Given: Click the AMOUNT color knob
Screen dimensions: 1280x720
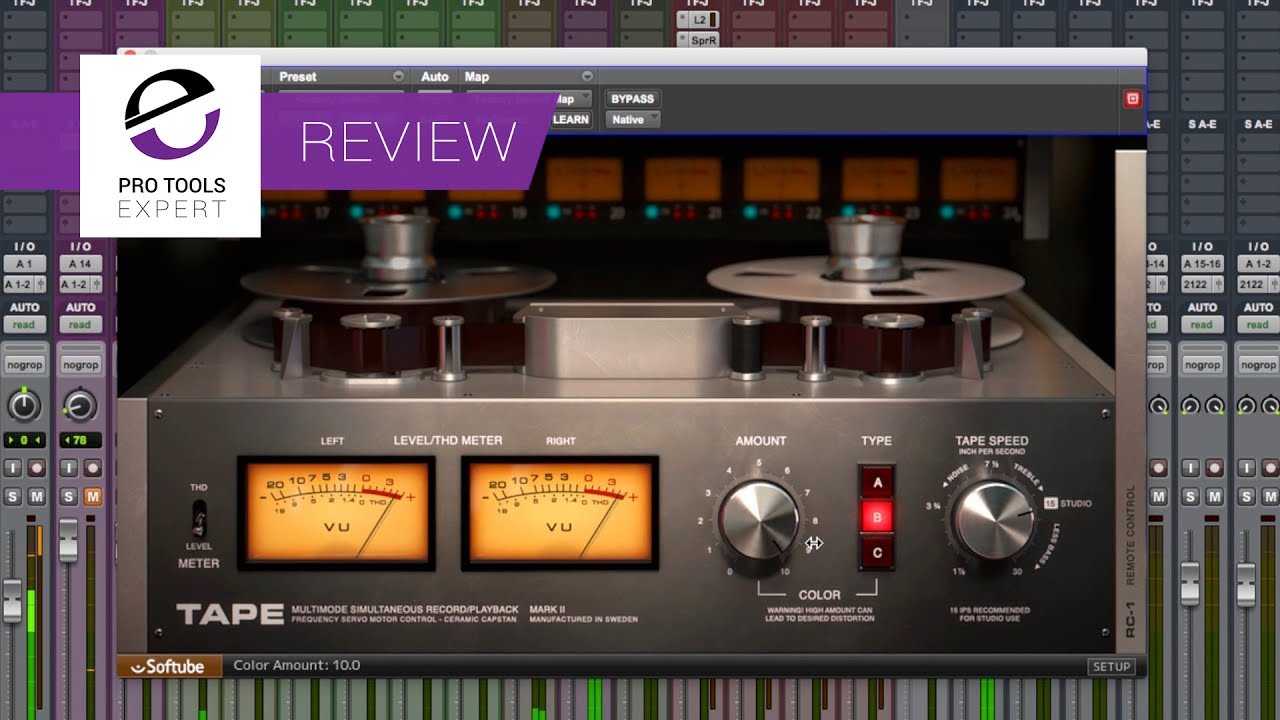Looking at the screenshot, I should pos(760,520).
